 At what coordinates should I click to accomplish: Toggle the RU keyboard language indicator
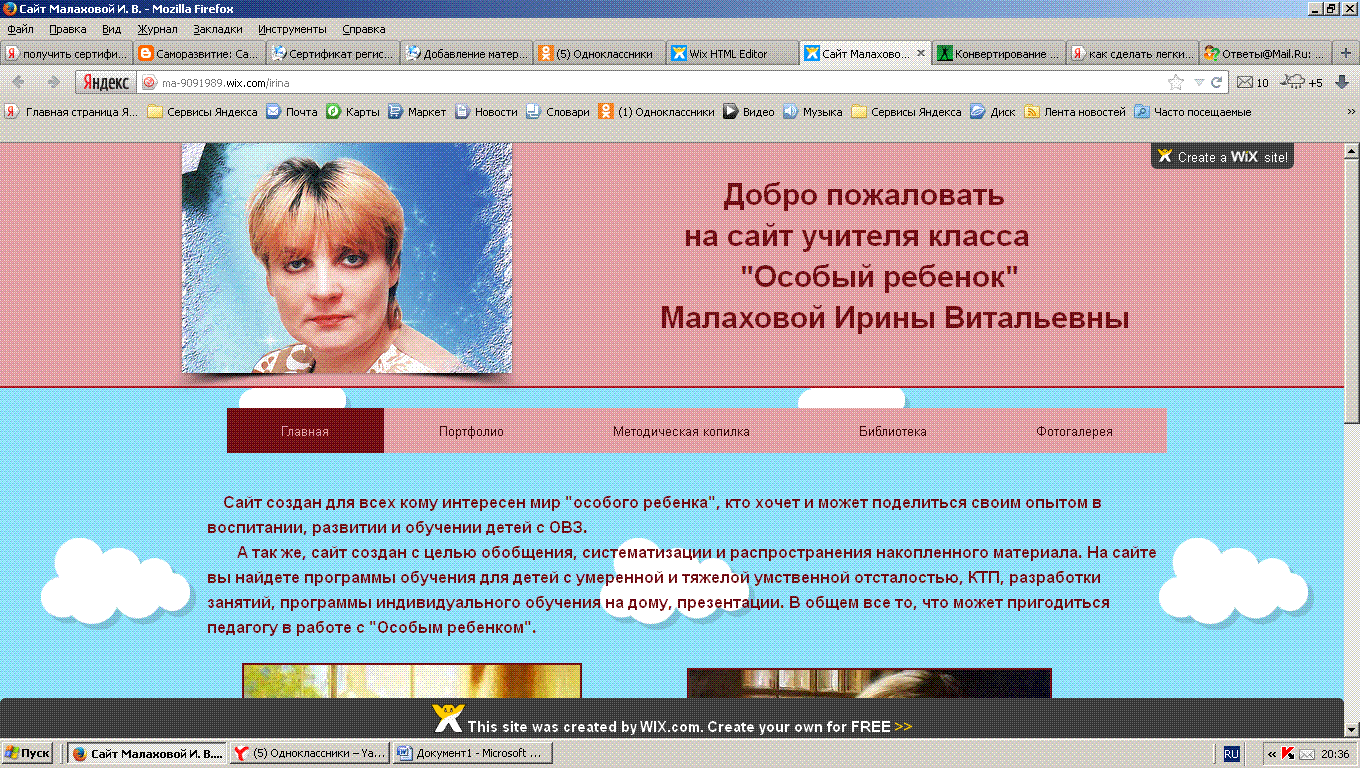tap(1232, 754)
